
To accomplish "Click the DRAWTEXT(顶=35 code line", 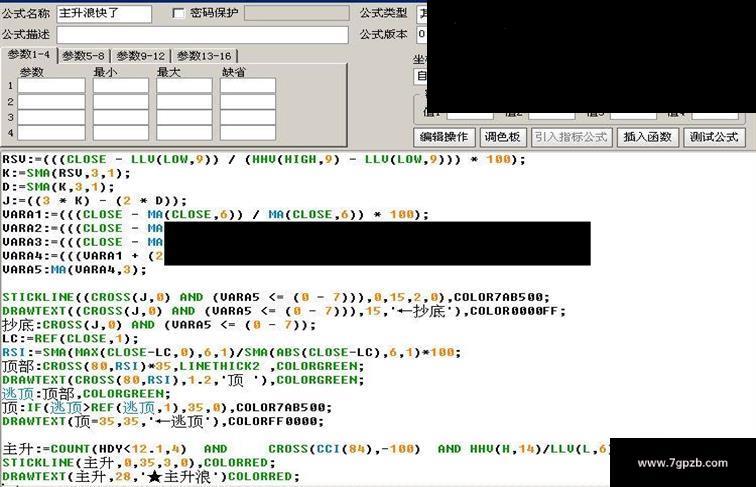I will (x=163, y=421).
